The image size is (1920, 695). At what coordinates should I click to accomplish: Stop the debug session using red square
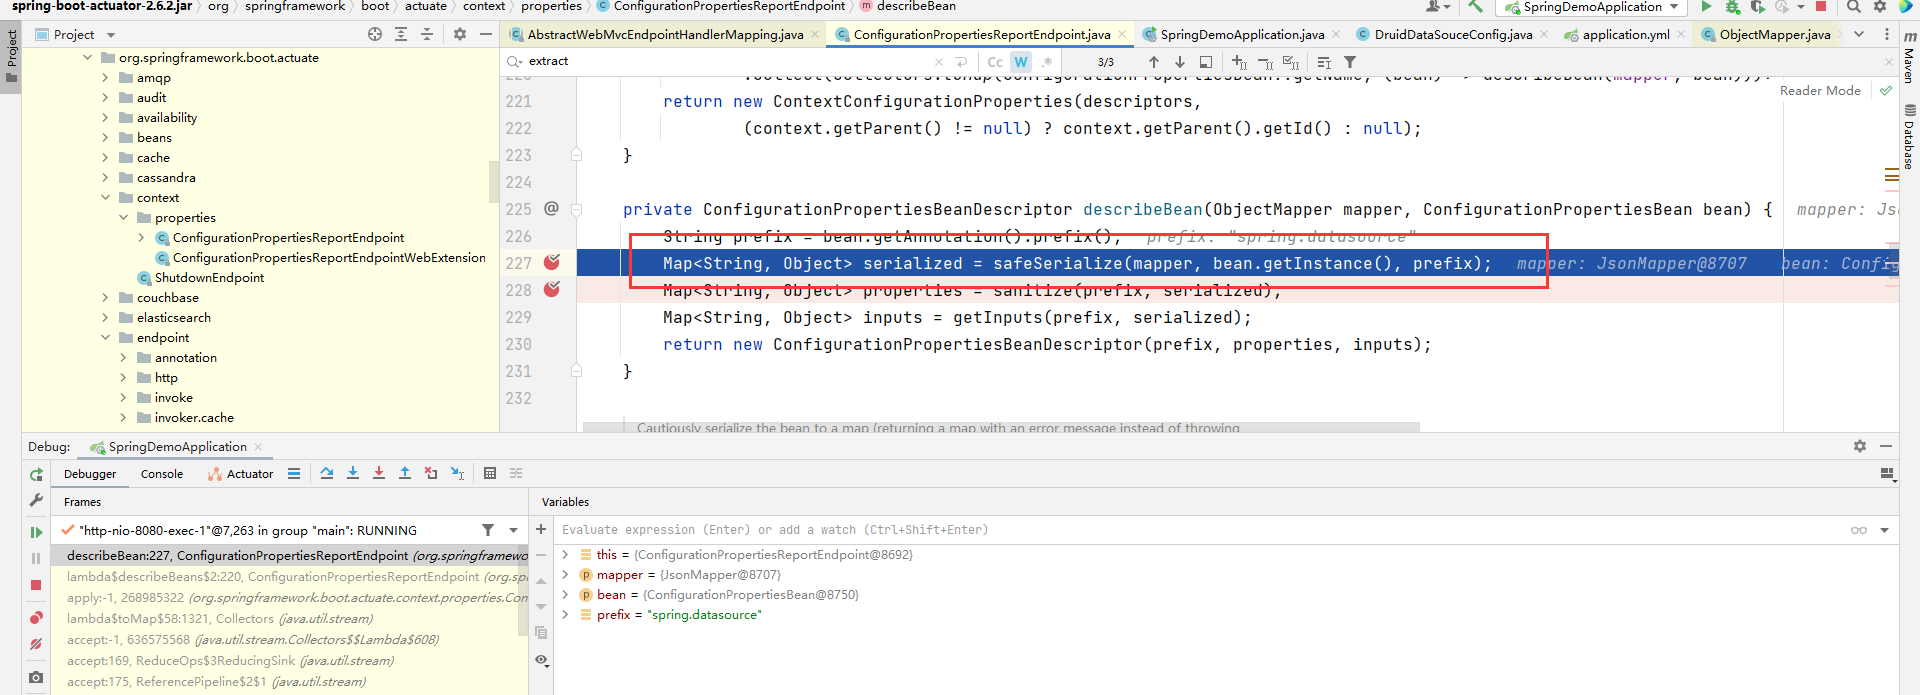point(36,585)
